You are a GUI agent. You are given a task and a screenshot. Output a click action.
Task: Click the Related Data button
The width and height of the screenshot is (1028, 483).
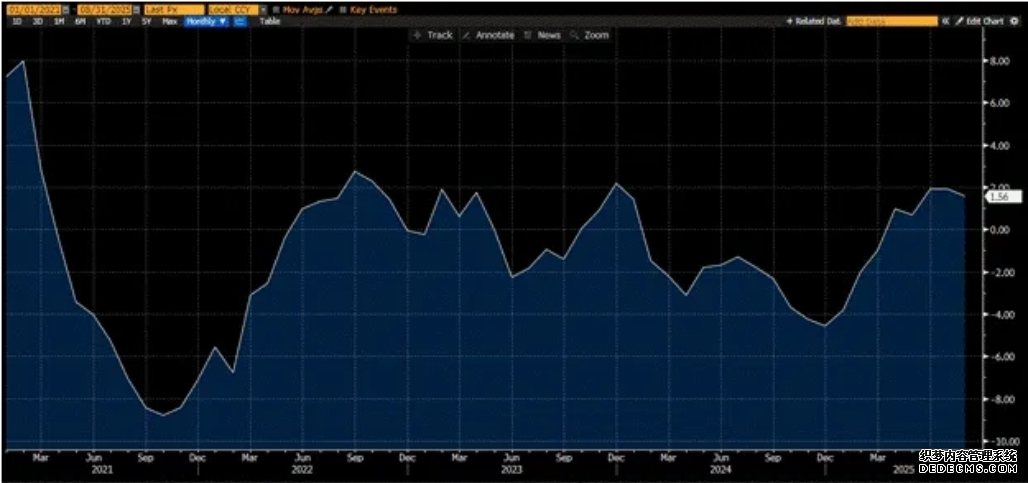[813, 21]
